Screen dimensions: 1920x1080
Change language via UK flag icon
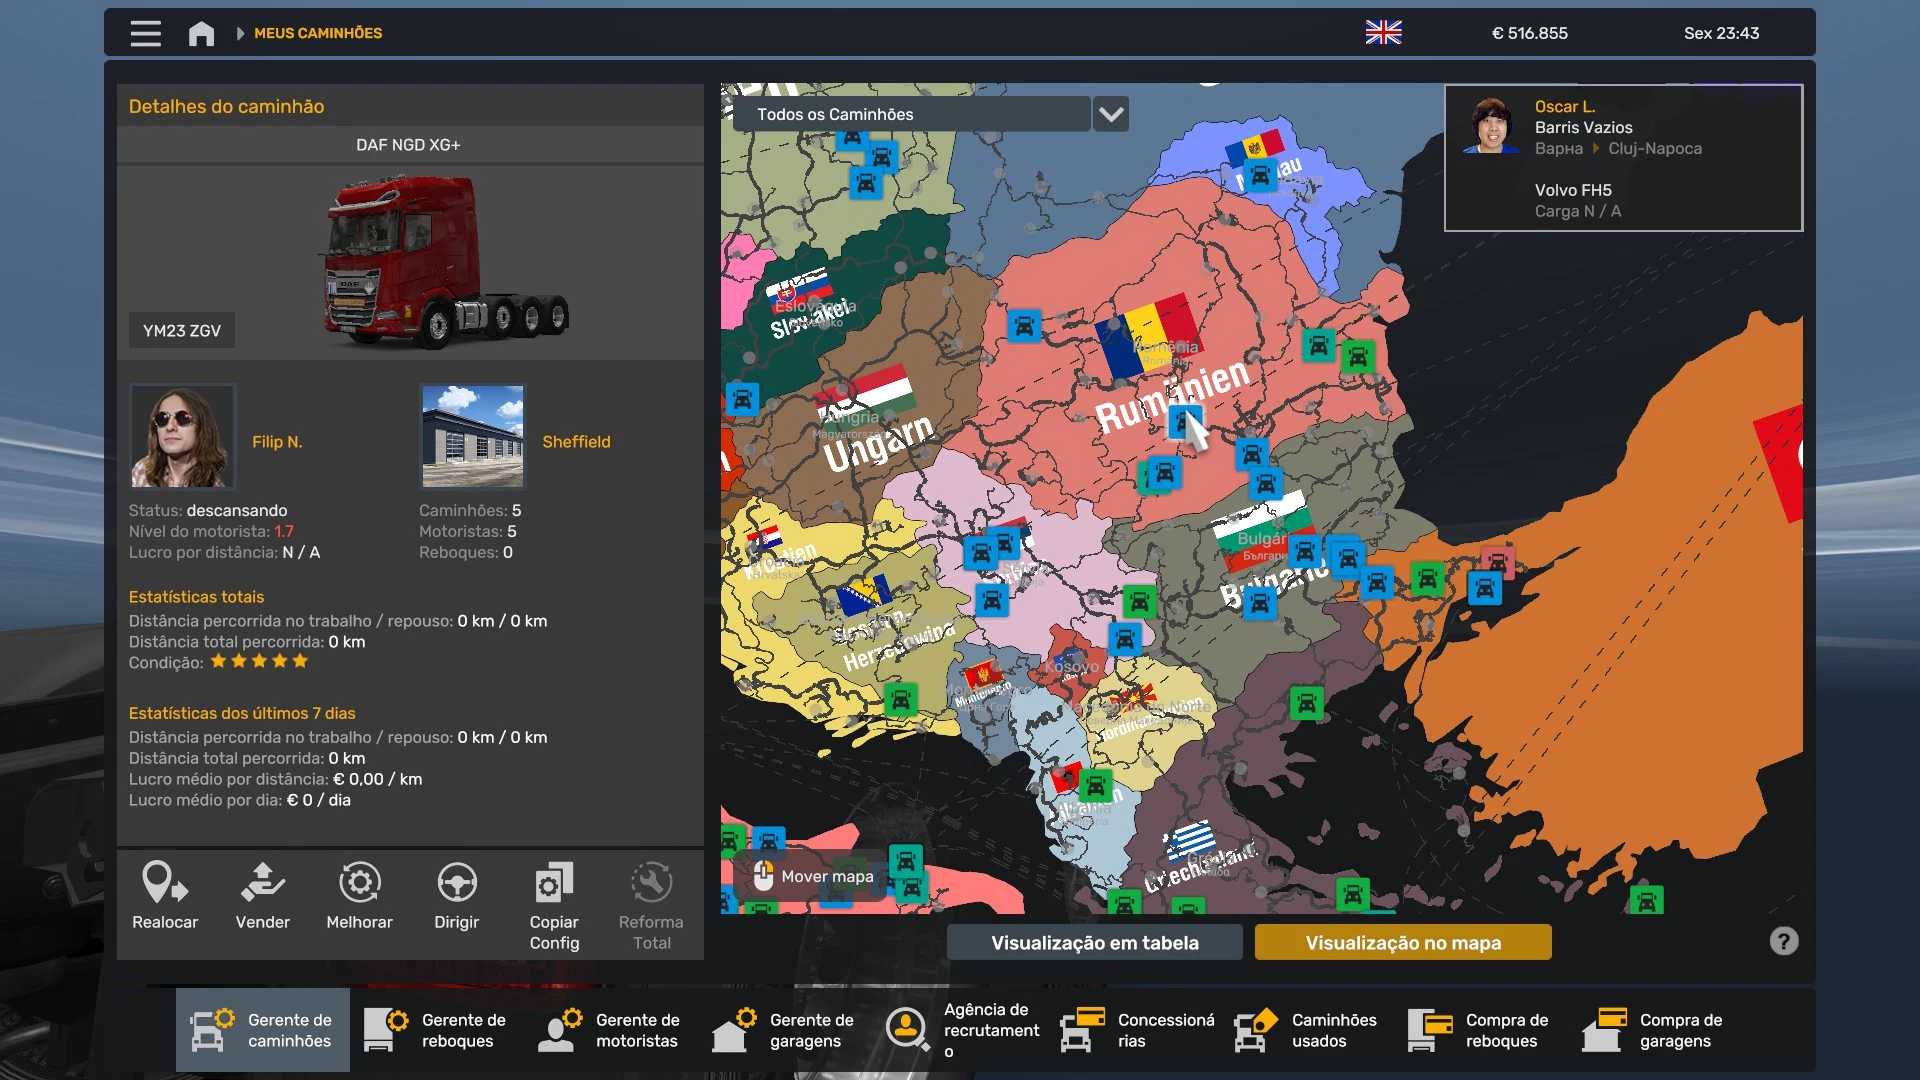point(1383,33)
